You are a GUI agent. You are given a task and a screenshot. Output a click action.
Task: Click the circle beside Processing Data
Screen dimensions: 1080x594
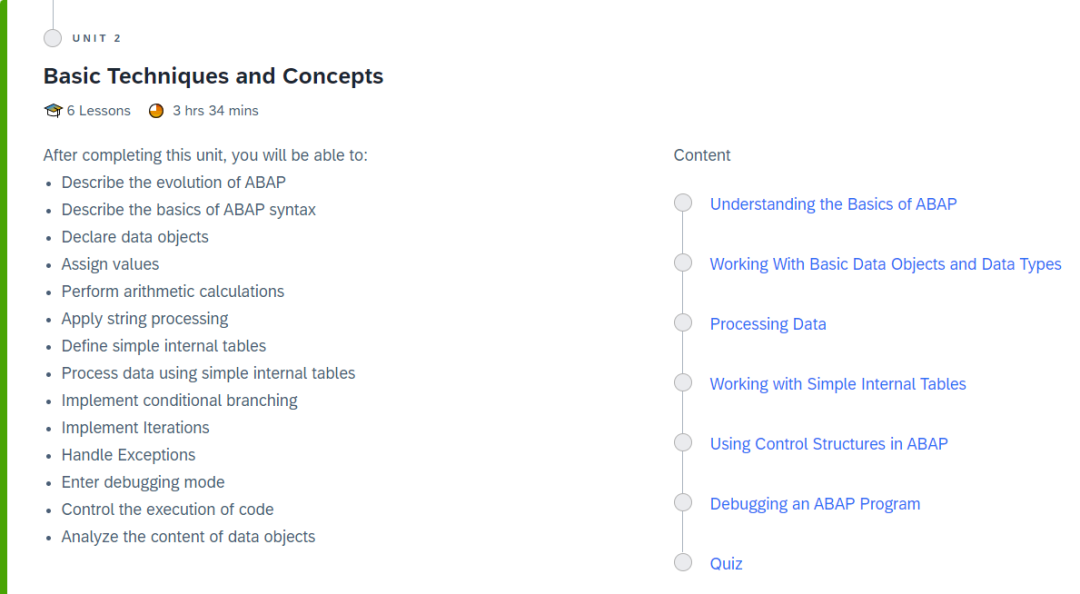(683, 322)
